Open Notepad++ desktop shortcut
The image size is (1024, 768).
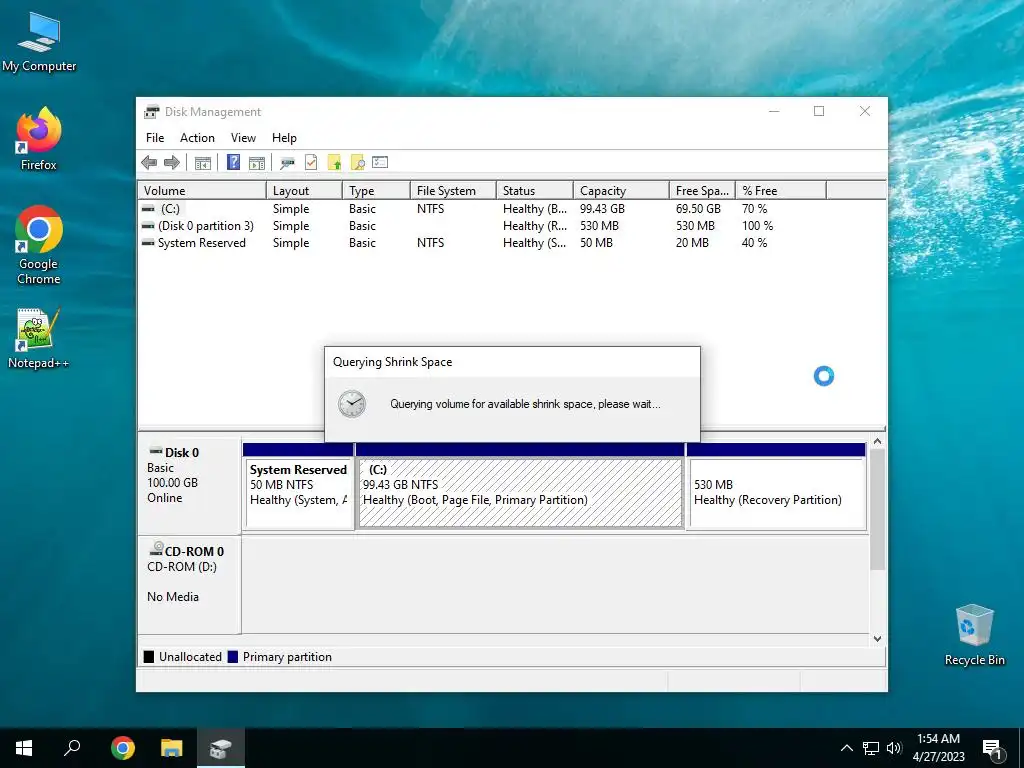(x=39, y=338)
